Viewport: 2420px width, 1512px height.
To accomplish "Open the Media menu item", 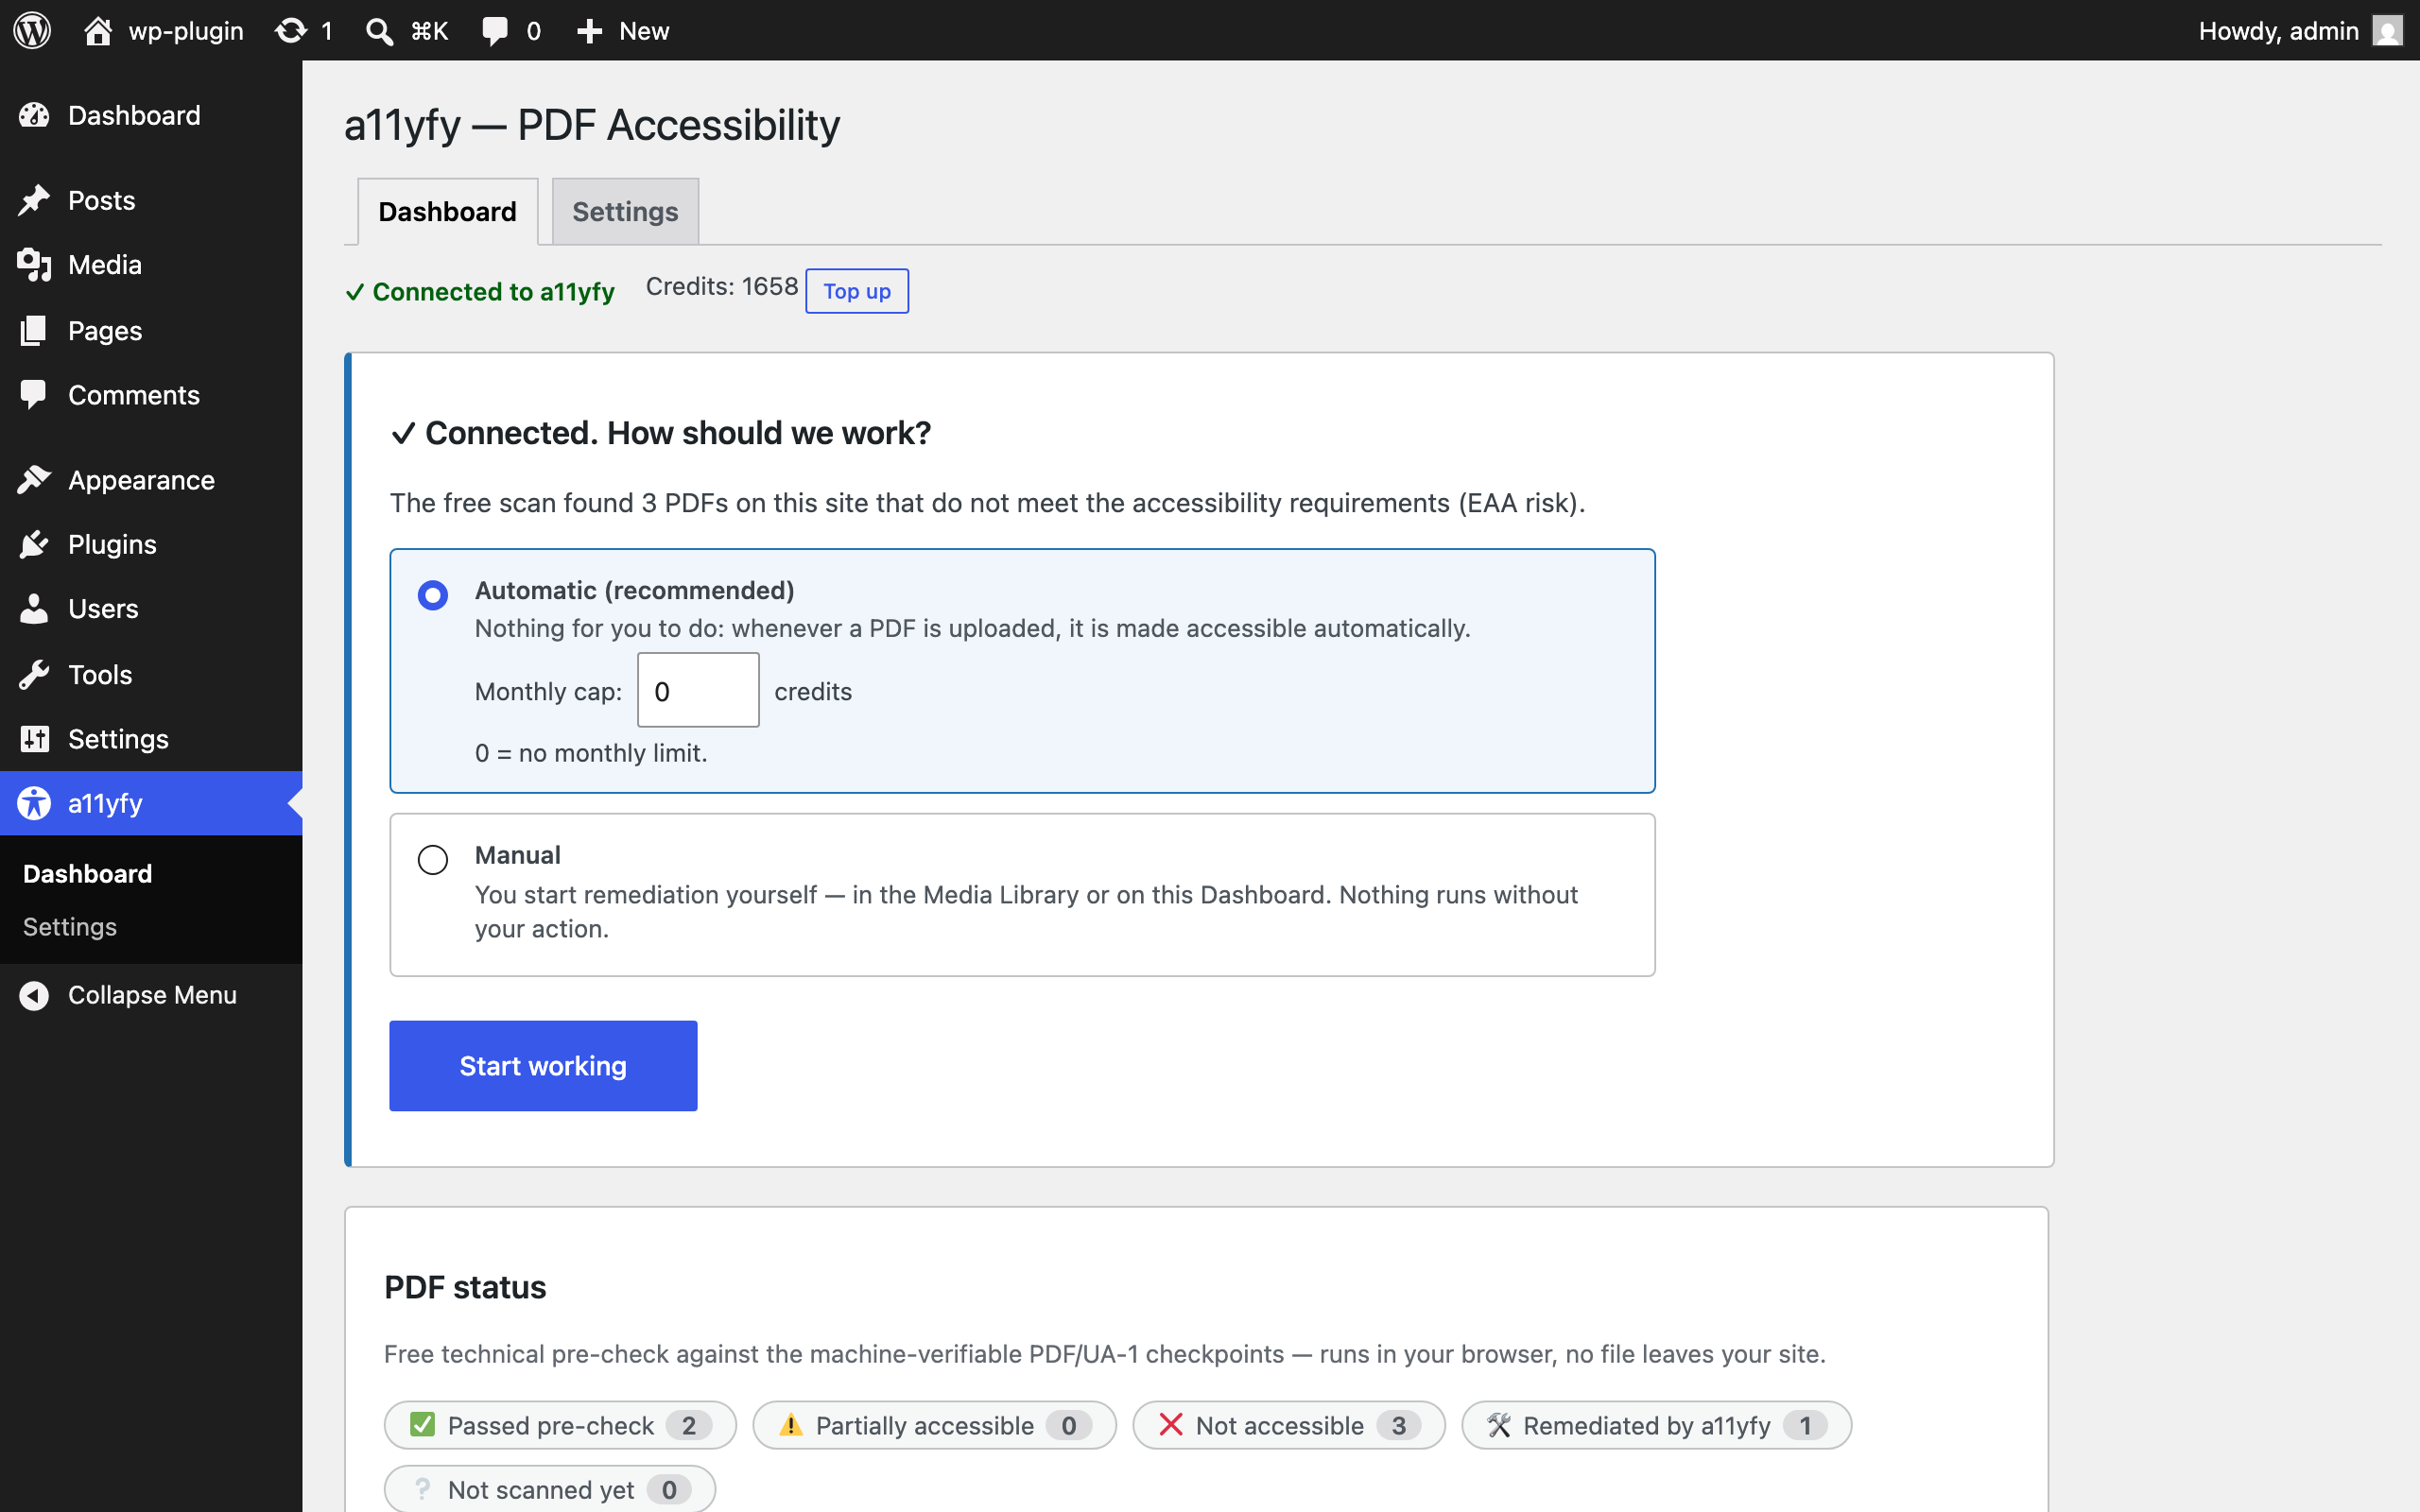I will [151, 265].
